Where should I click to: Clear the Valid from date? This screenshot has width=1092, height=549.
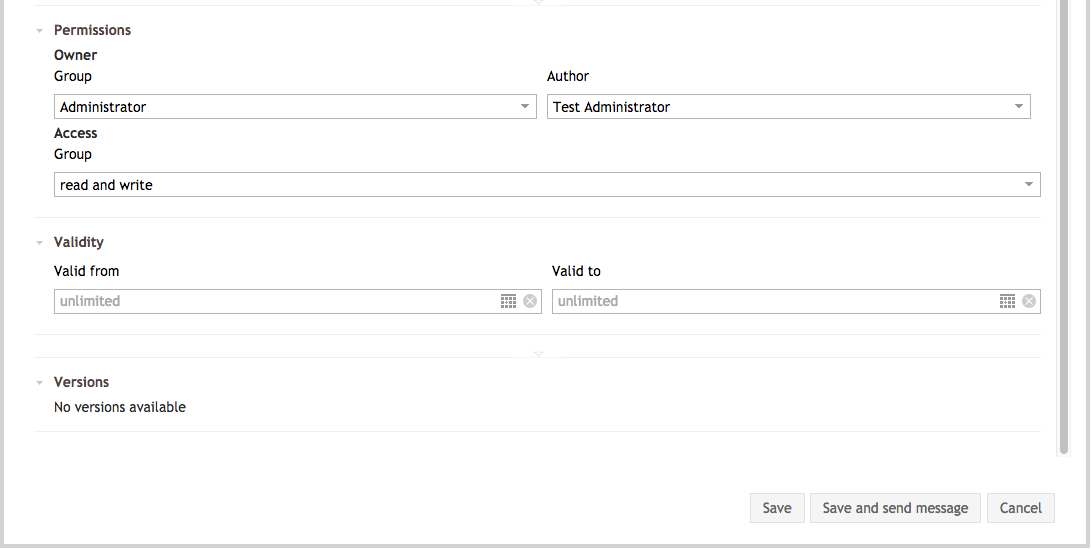(530, 301)
